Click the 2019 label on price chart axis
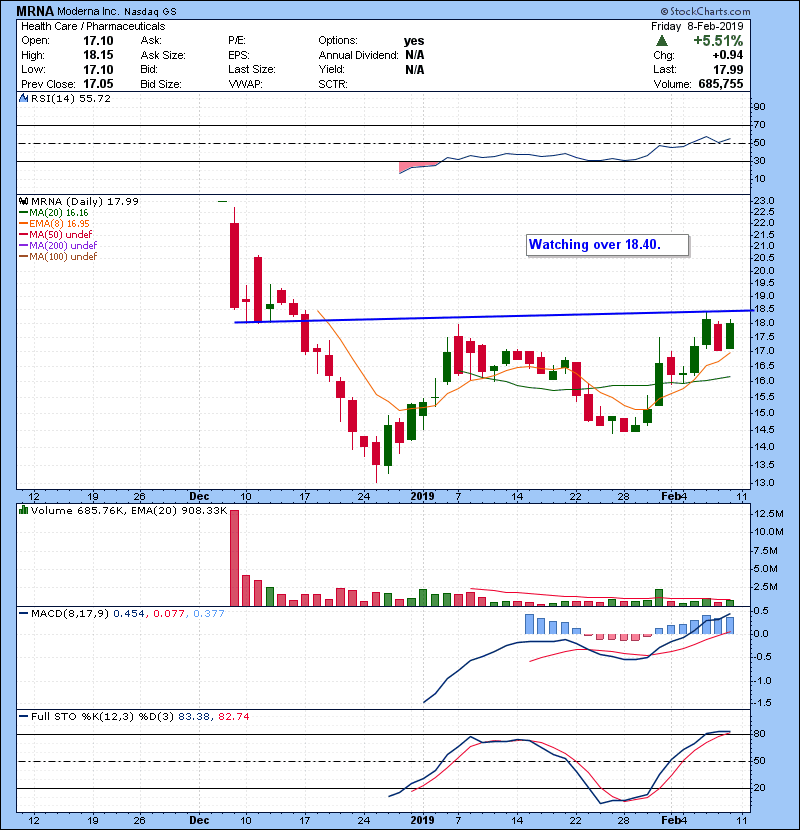Screen dimensions: 800x830 422,497
